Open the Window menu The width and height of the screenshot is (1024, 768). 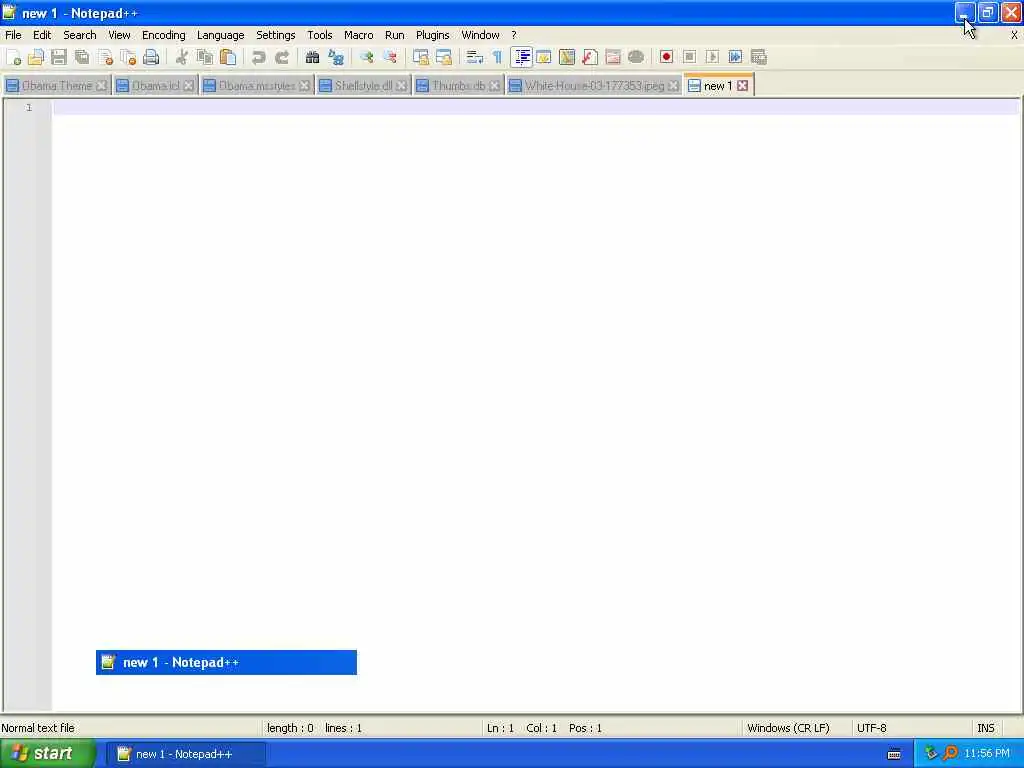pos(481,35)
